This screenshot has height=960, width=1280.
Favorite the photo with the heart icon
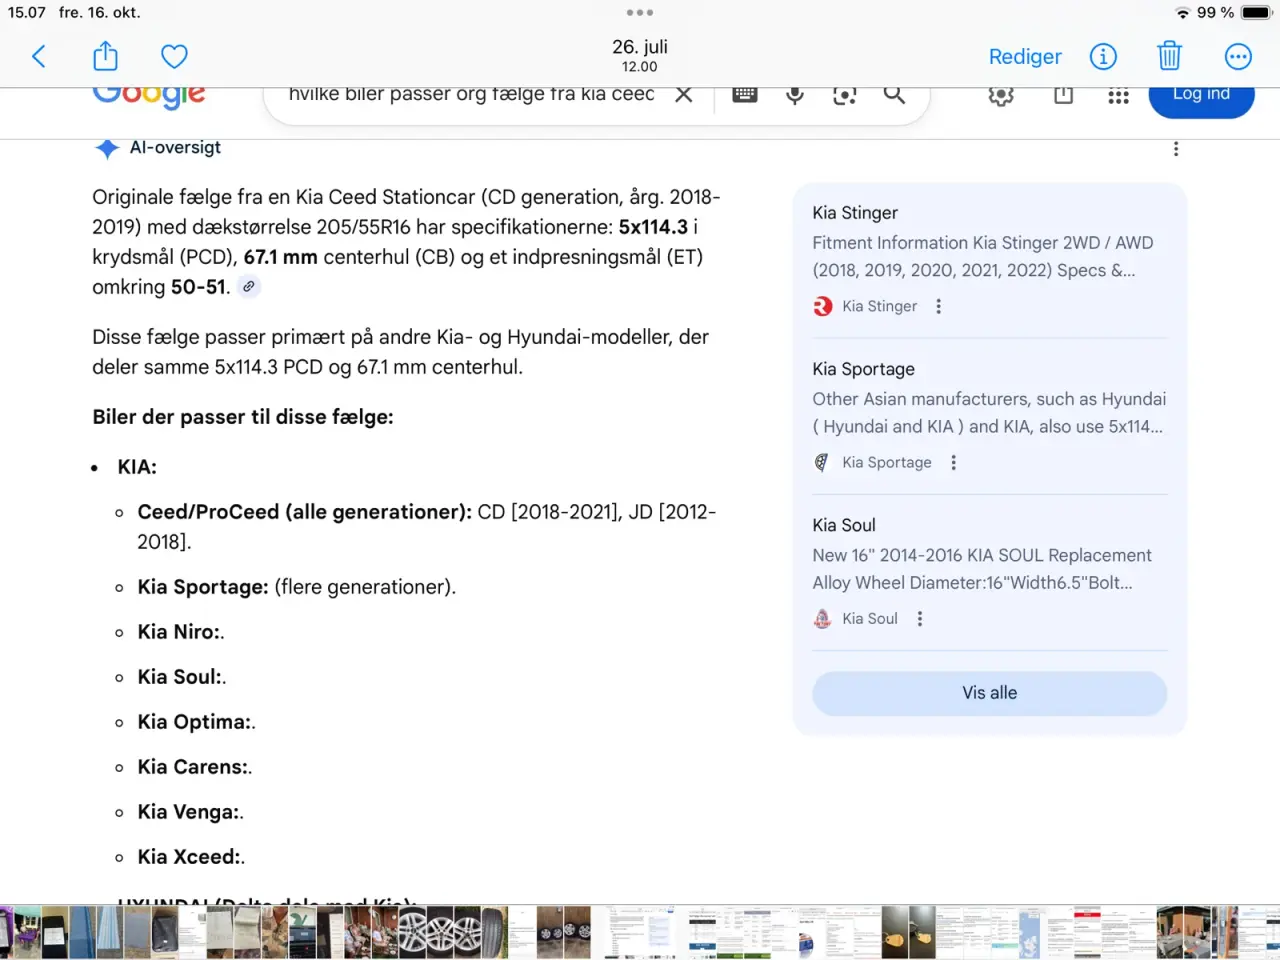coord(174,57)
